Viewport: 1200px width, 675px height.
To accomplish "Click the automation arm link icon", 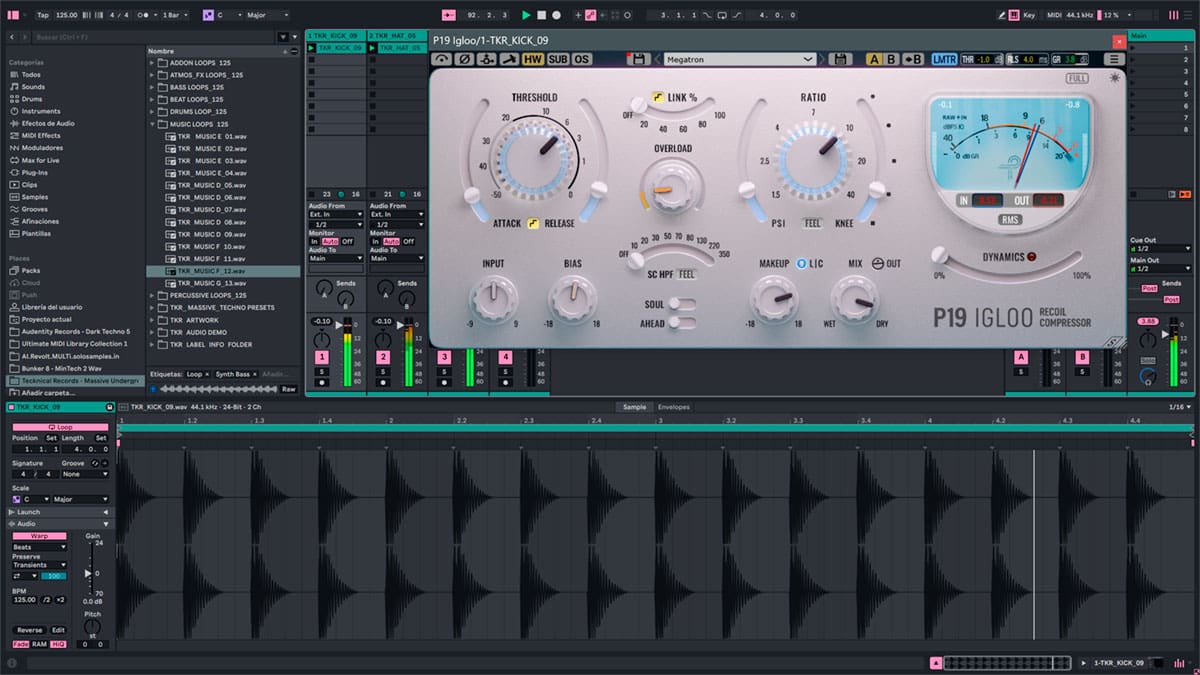I will coord(591,15).
